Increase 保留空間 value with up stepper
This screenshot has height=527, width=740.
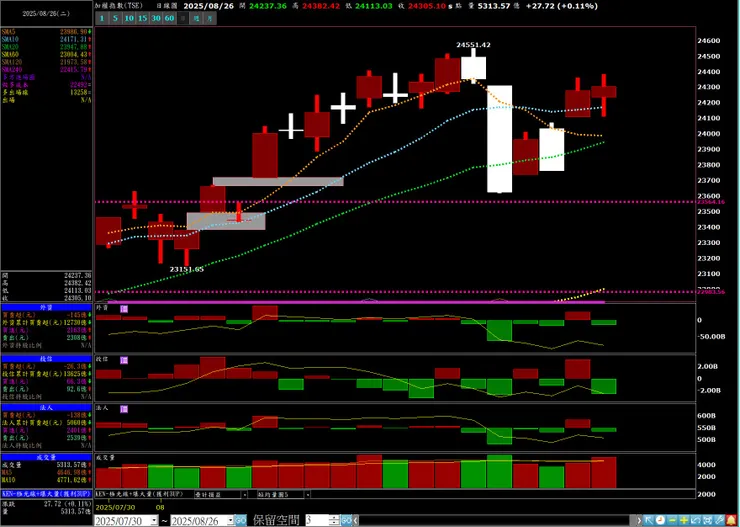(x=335, y=518)
